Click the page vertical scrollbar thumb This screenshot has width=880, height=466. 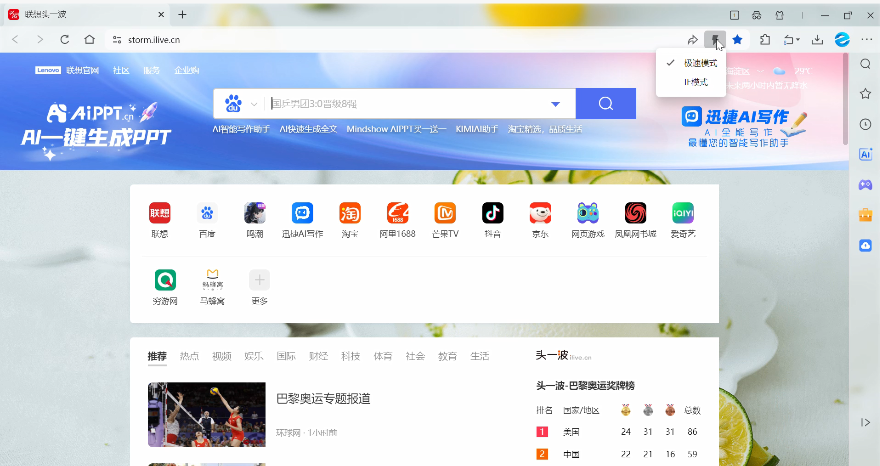pyautogui.click(x=845, y=98)
